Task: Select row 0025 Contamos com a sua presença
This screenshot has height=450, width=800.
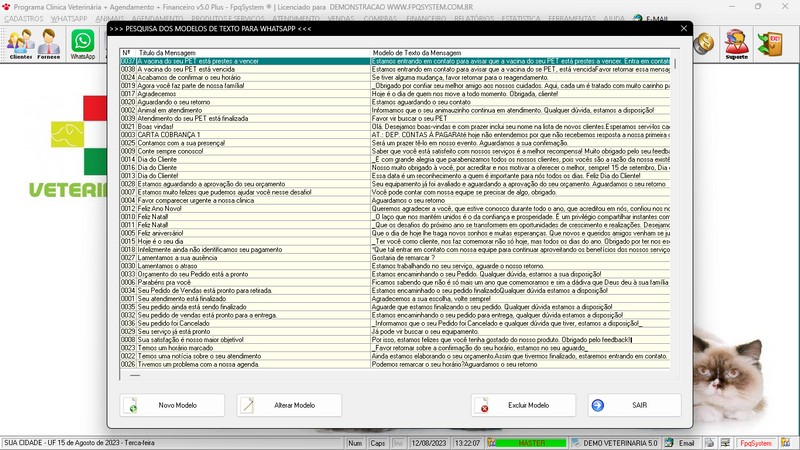Action: tap(395, 143)
